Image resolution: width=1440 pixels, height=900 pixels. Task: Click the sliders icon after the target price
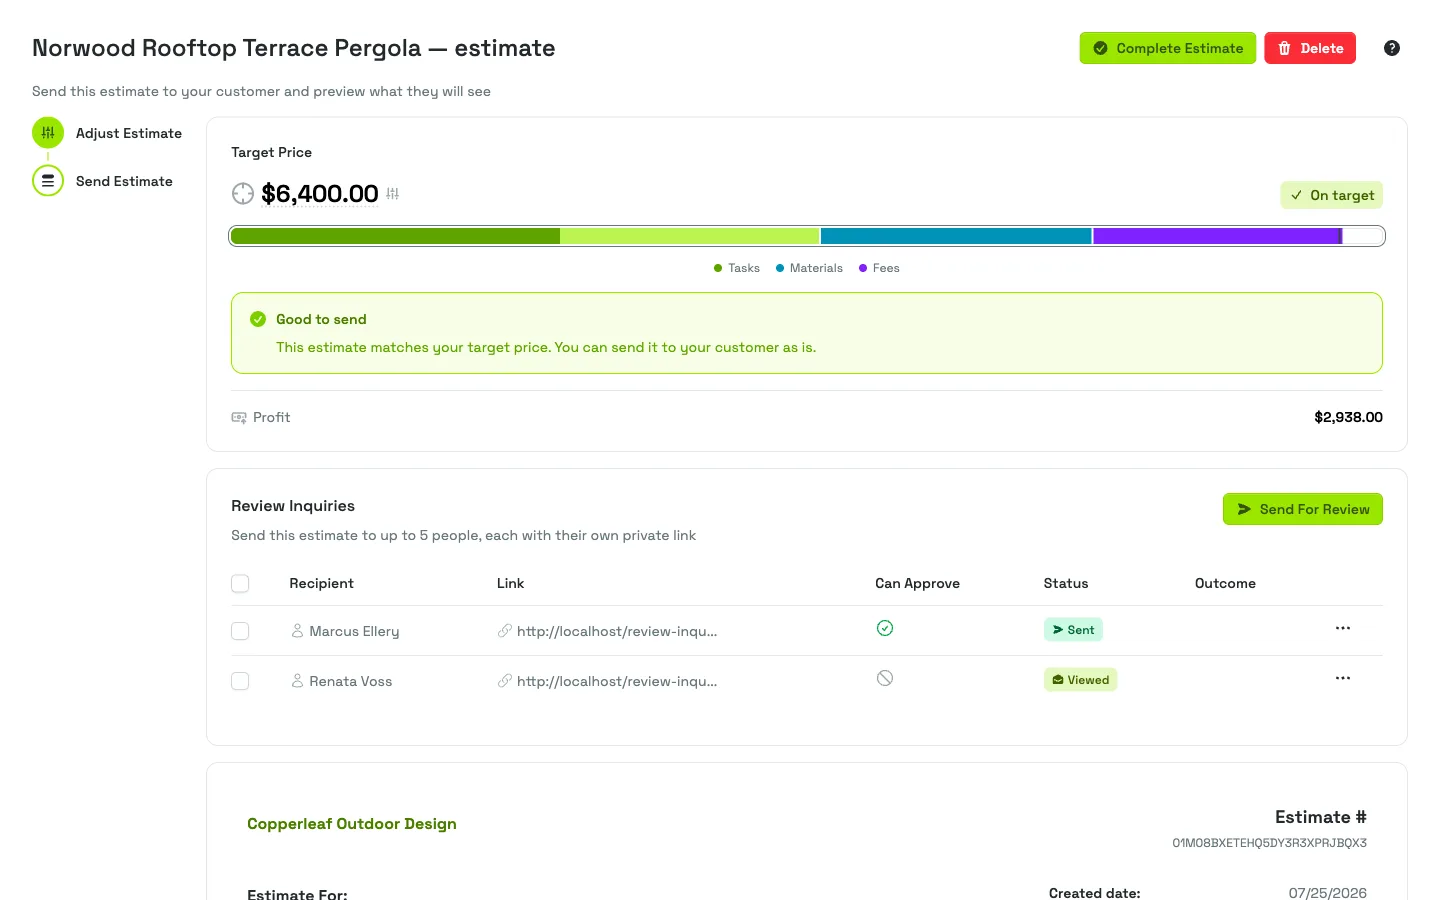pyautogui.click(x=393, y=194)
